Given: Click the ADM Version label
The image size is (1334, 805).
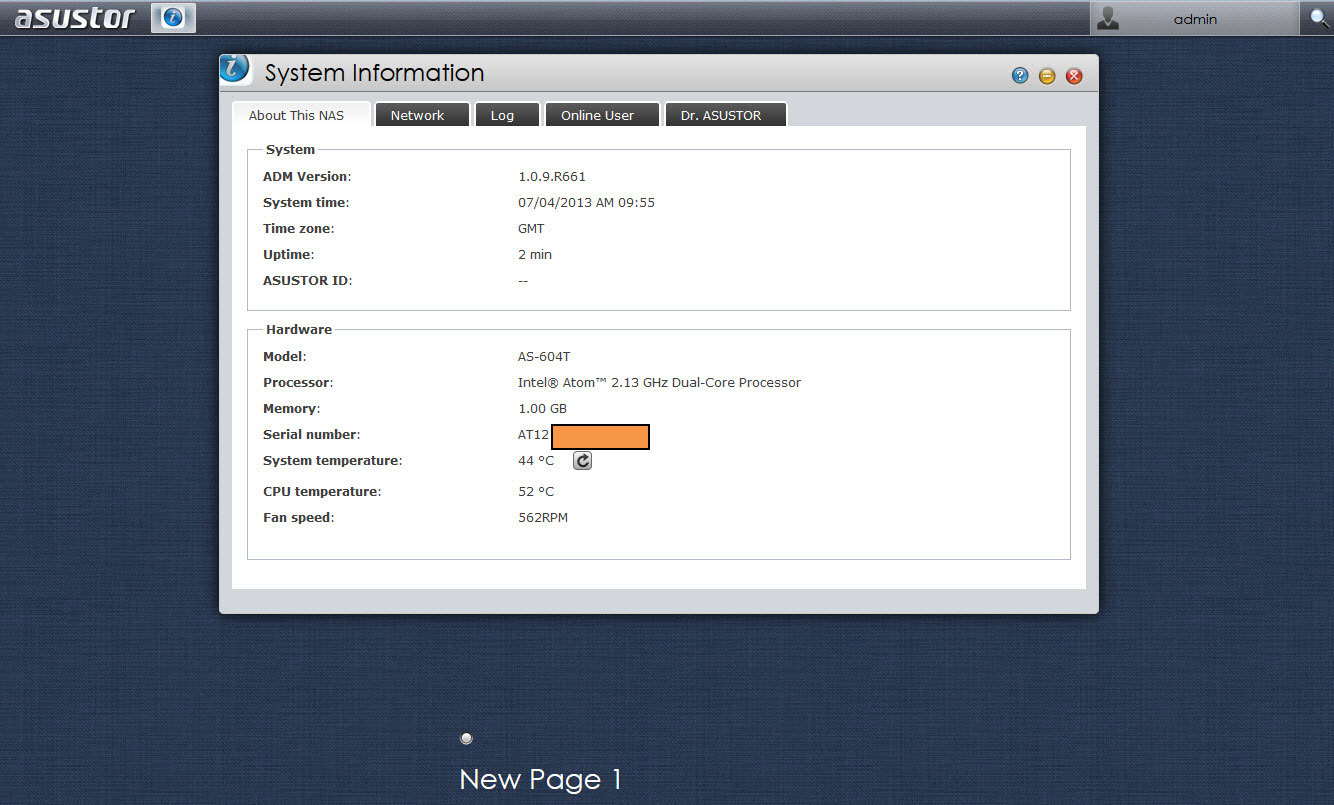Looking at the screenshot, I should [307, 176].
